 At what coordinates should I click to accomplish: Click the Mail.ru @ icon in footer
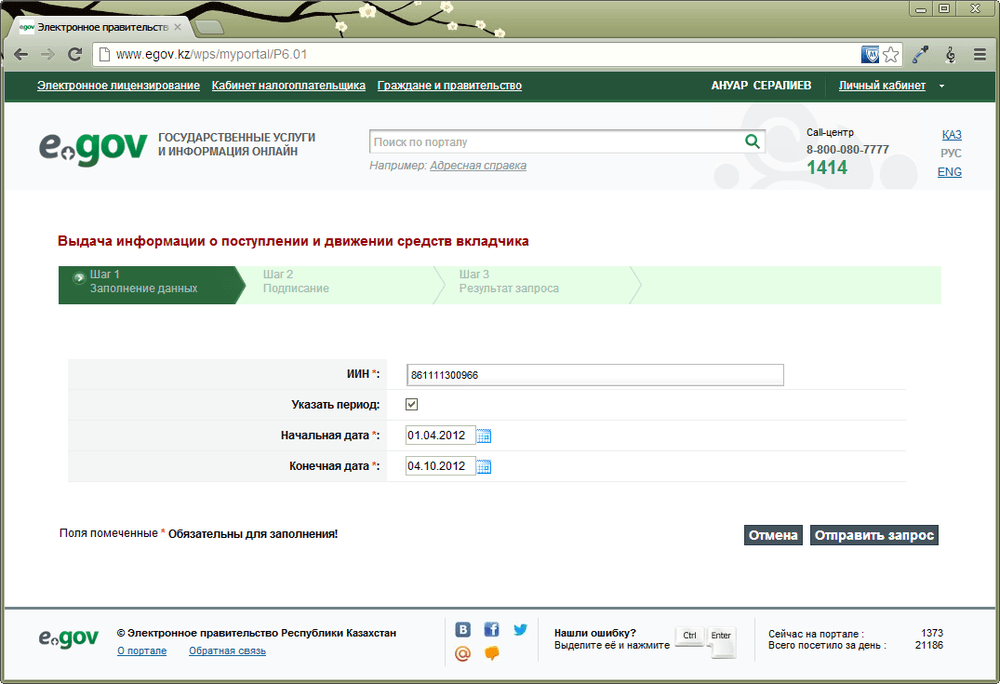click(463, 653)
